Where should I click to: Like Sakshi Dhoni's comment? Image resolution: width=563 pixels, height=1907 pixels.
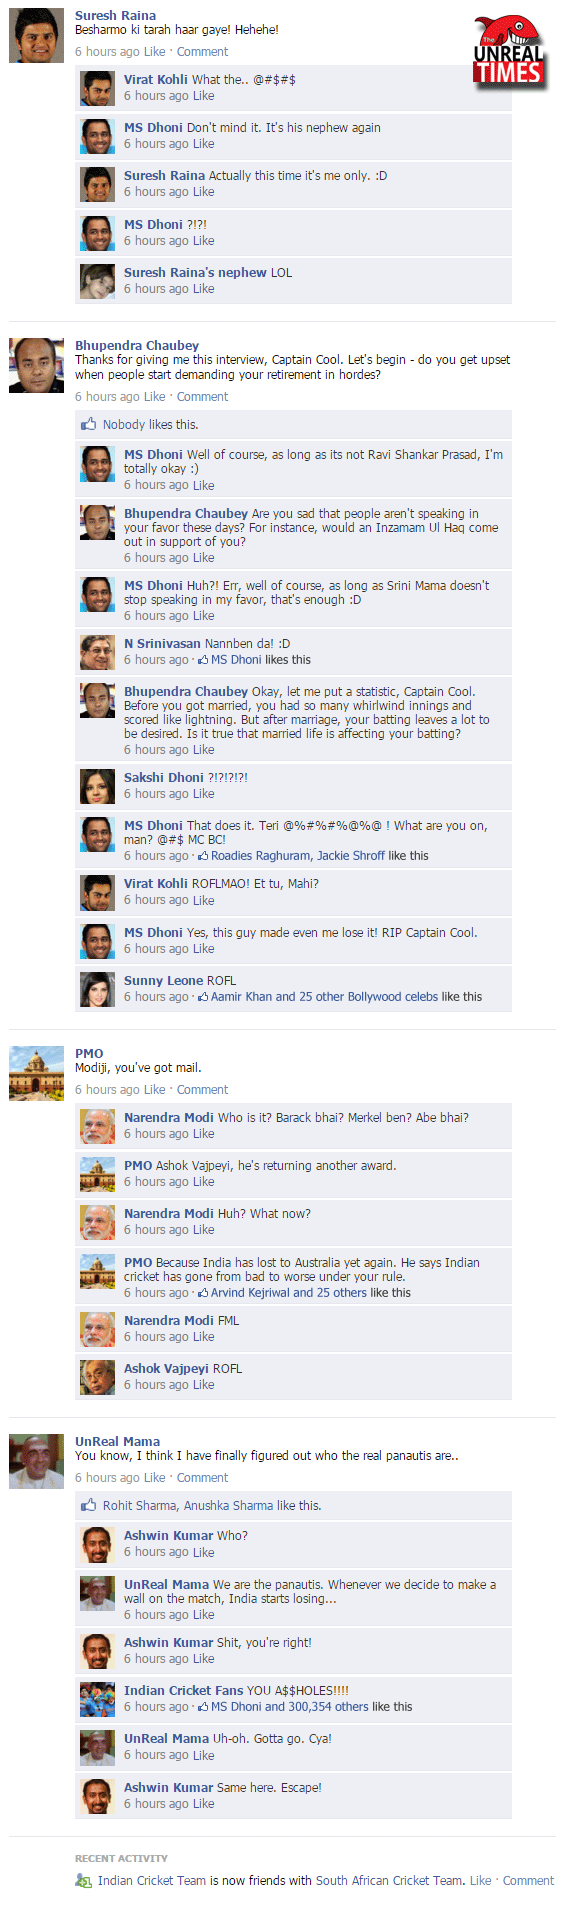pyautogui.click(x=203, y=794)
